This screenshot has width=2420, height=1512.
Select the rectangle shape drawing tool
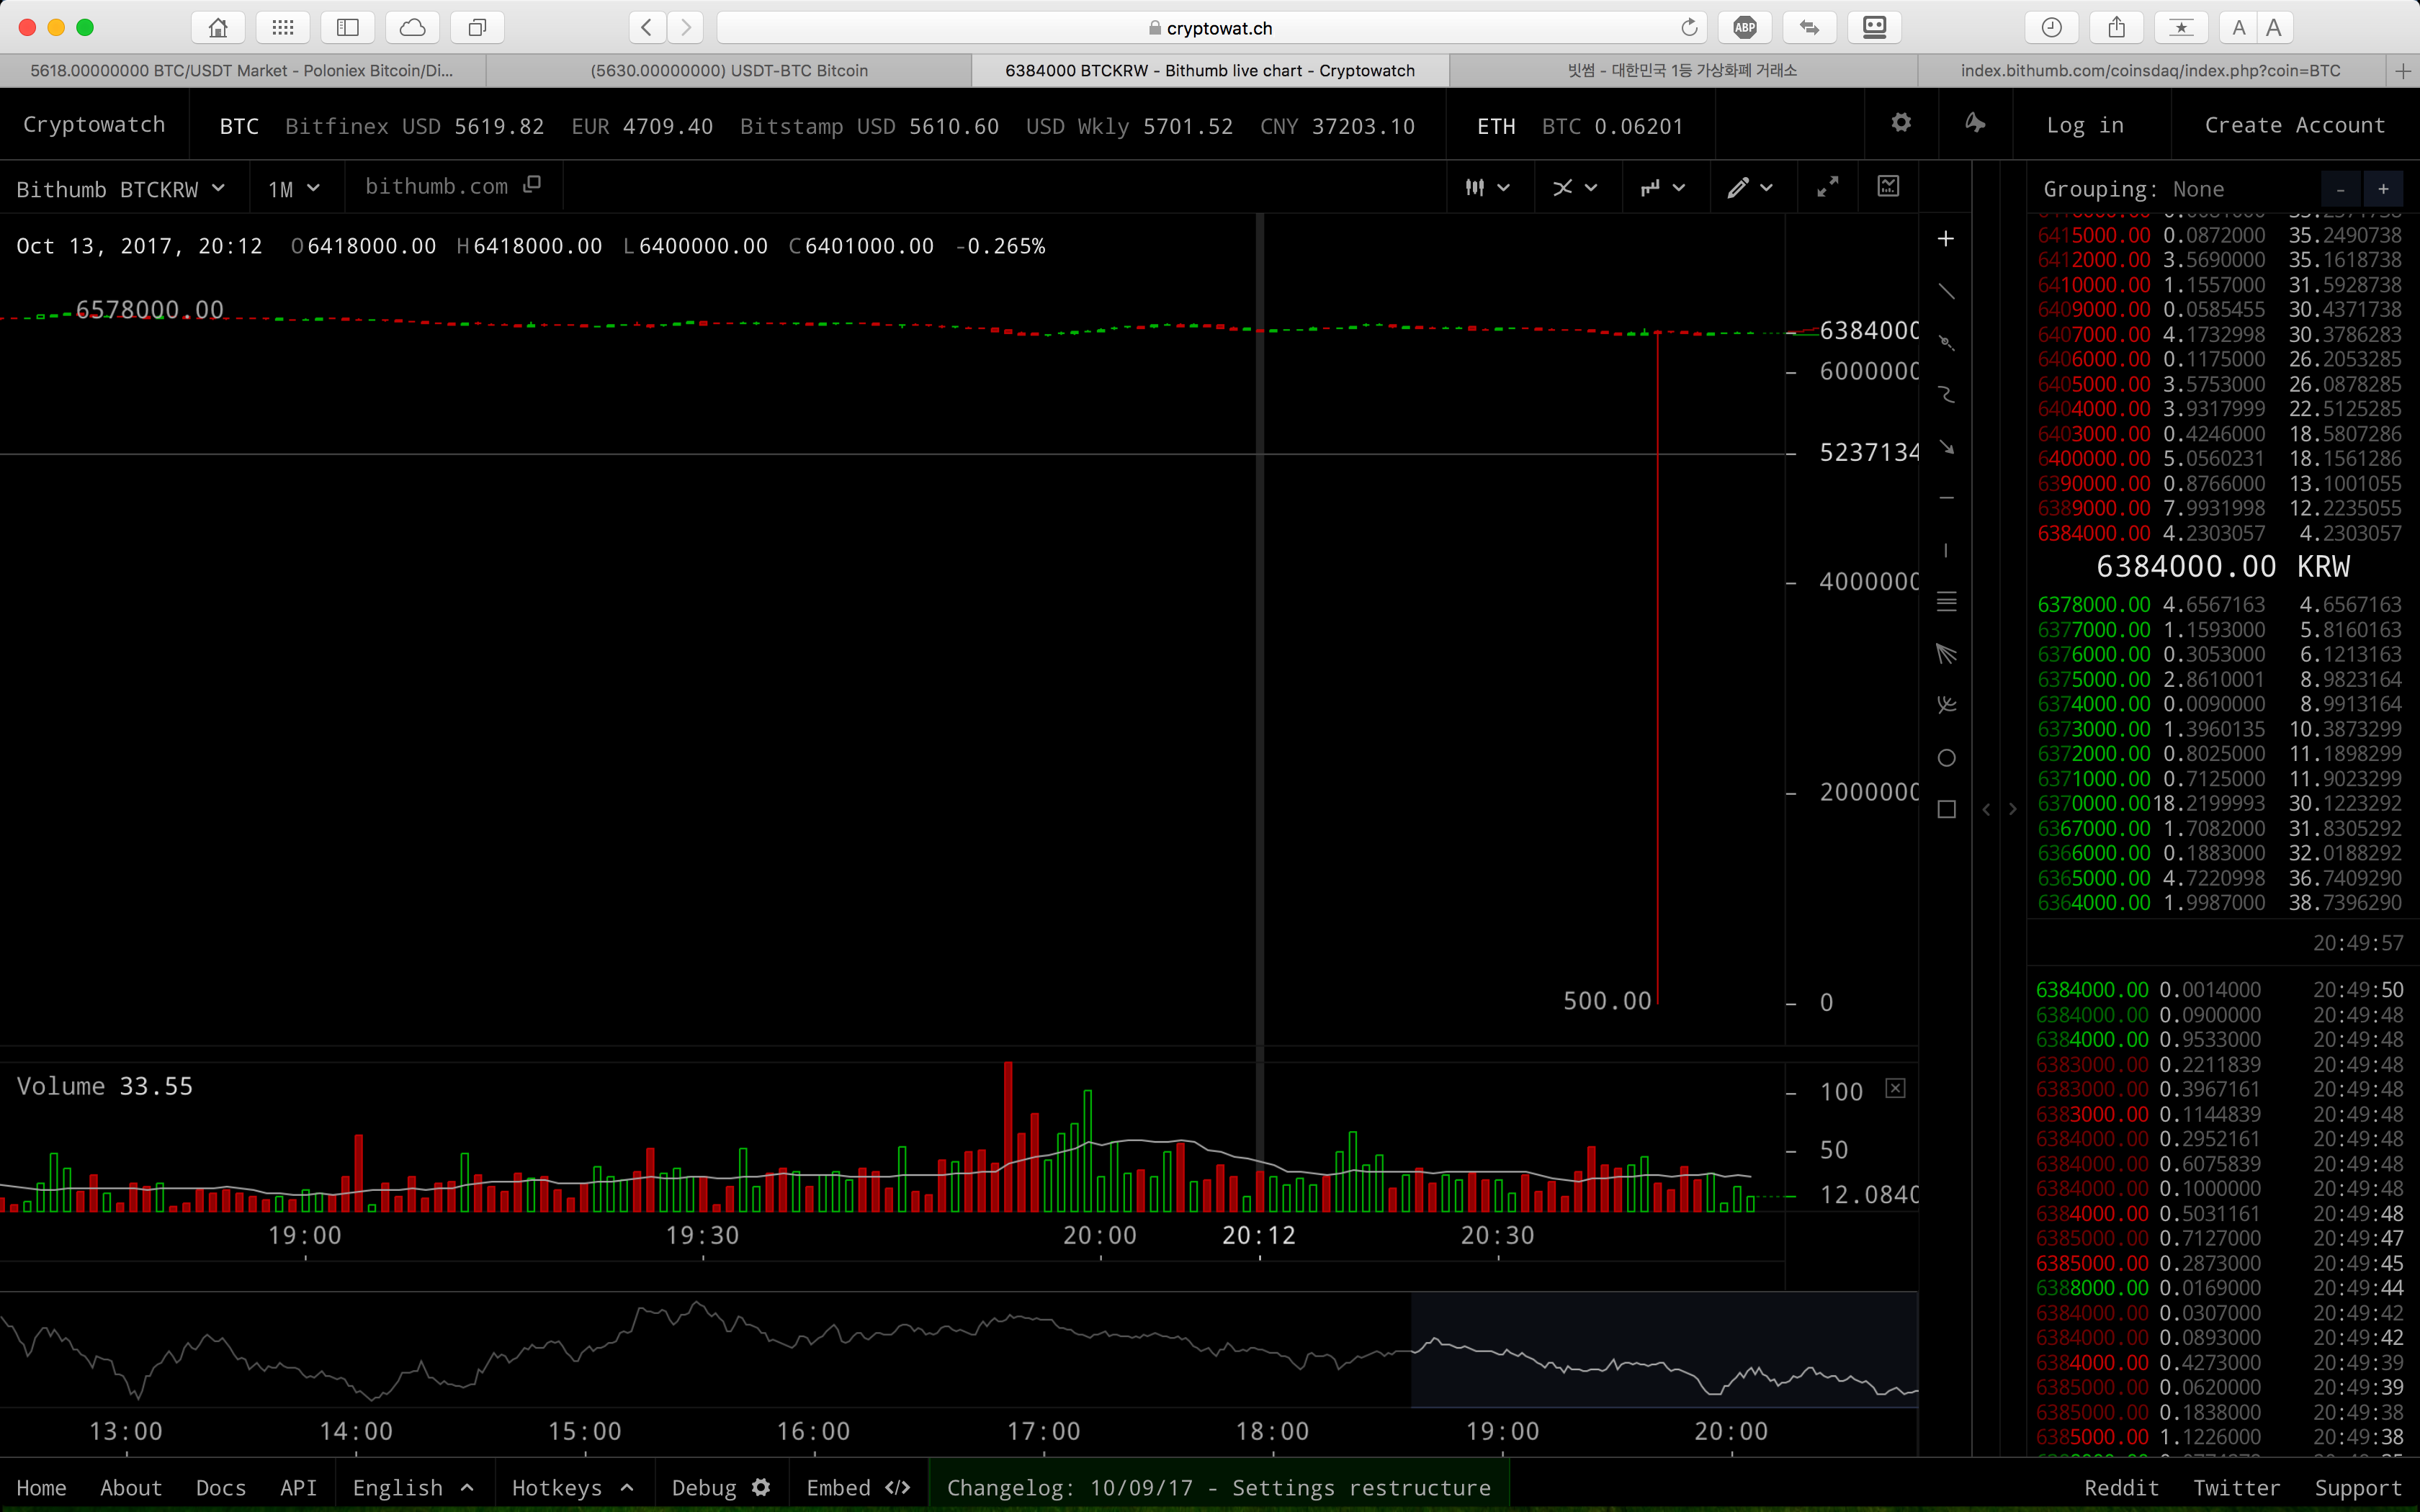pos(1946,809)
